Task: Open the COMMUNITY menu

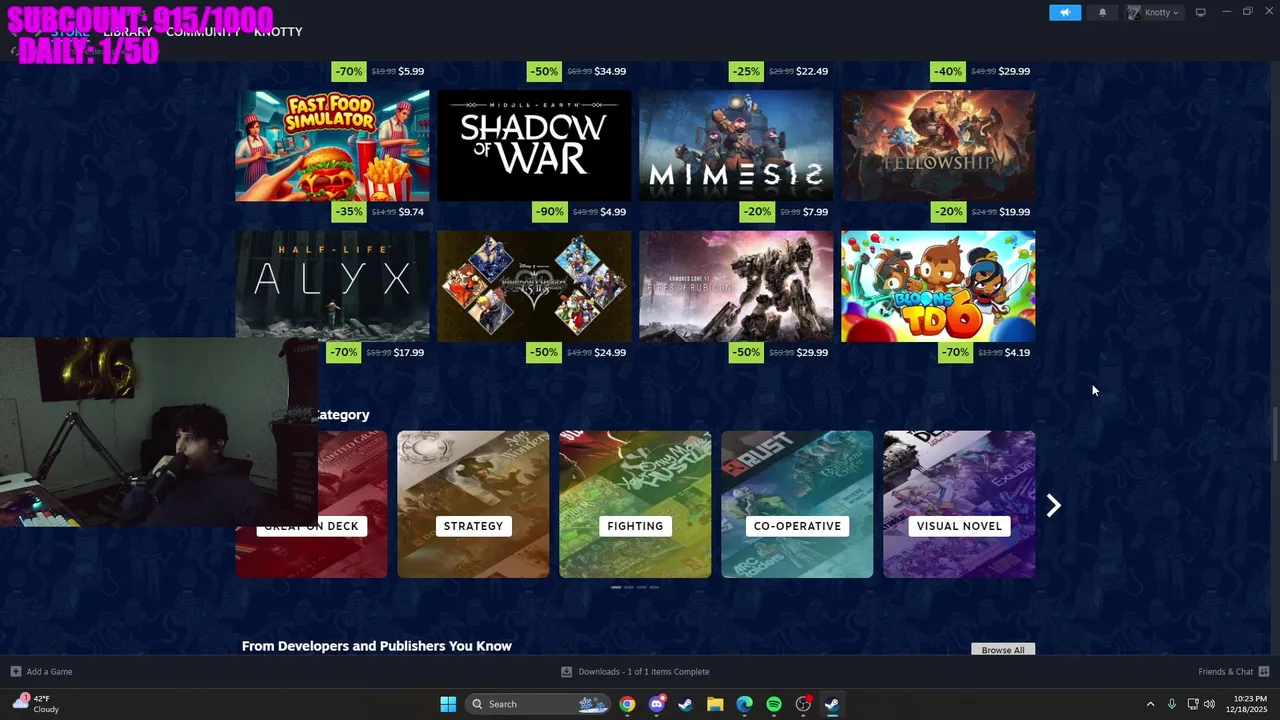Action: [x=203, y=32]
